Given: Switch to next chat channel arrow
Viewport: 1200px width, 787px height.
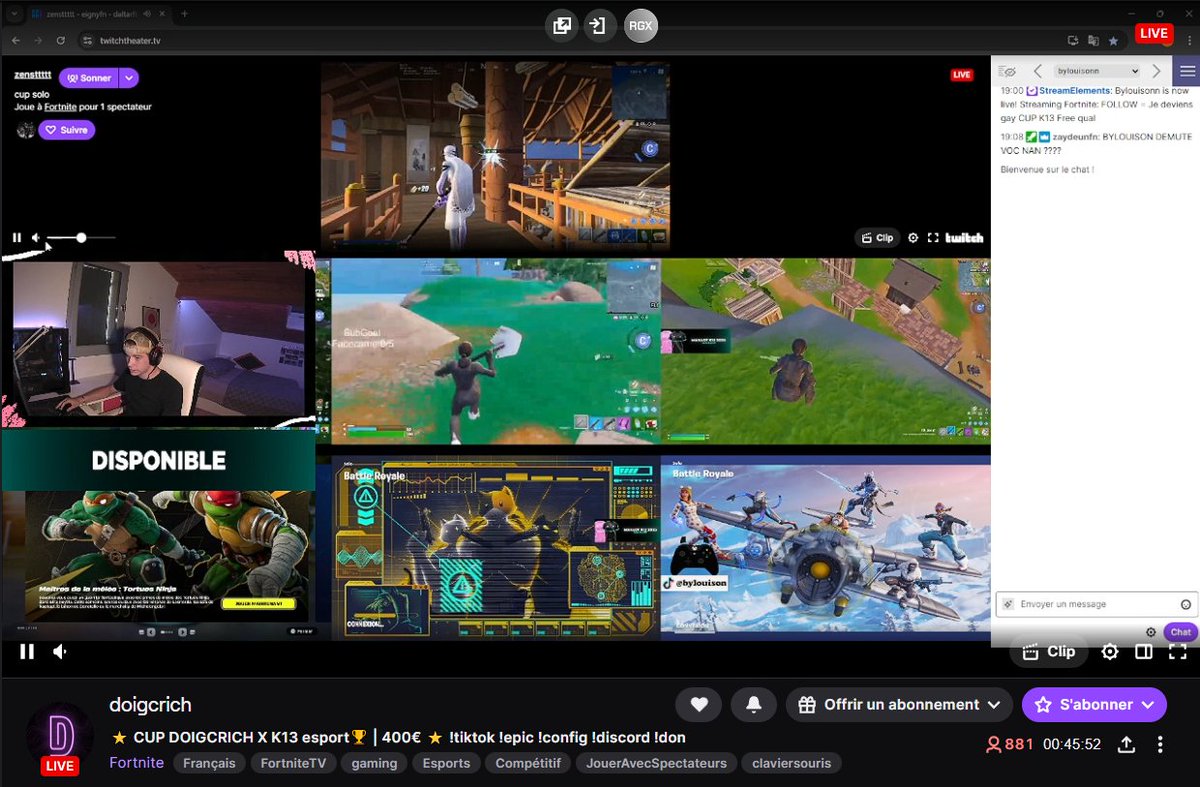Looking at the screenshot, I should pos(1156,71).
